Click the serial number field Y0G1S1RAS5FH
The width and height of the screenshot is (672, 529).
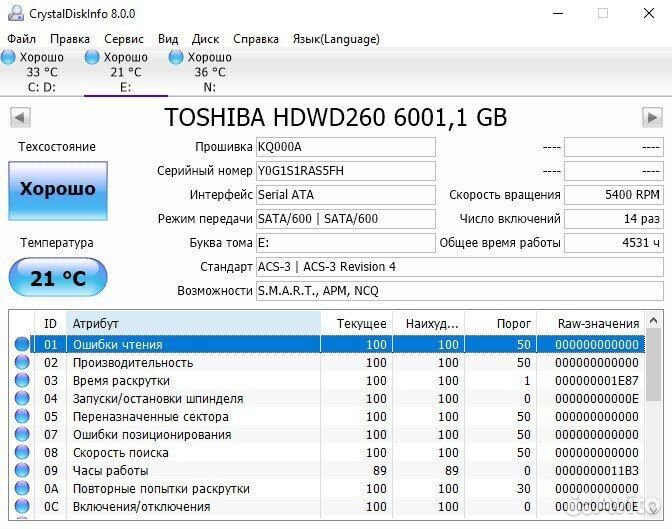click(345, 171)
